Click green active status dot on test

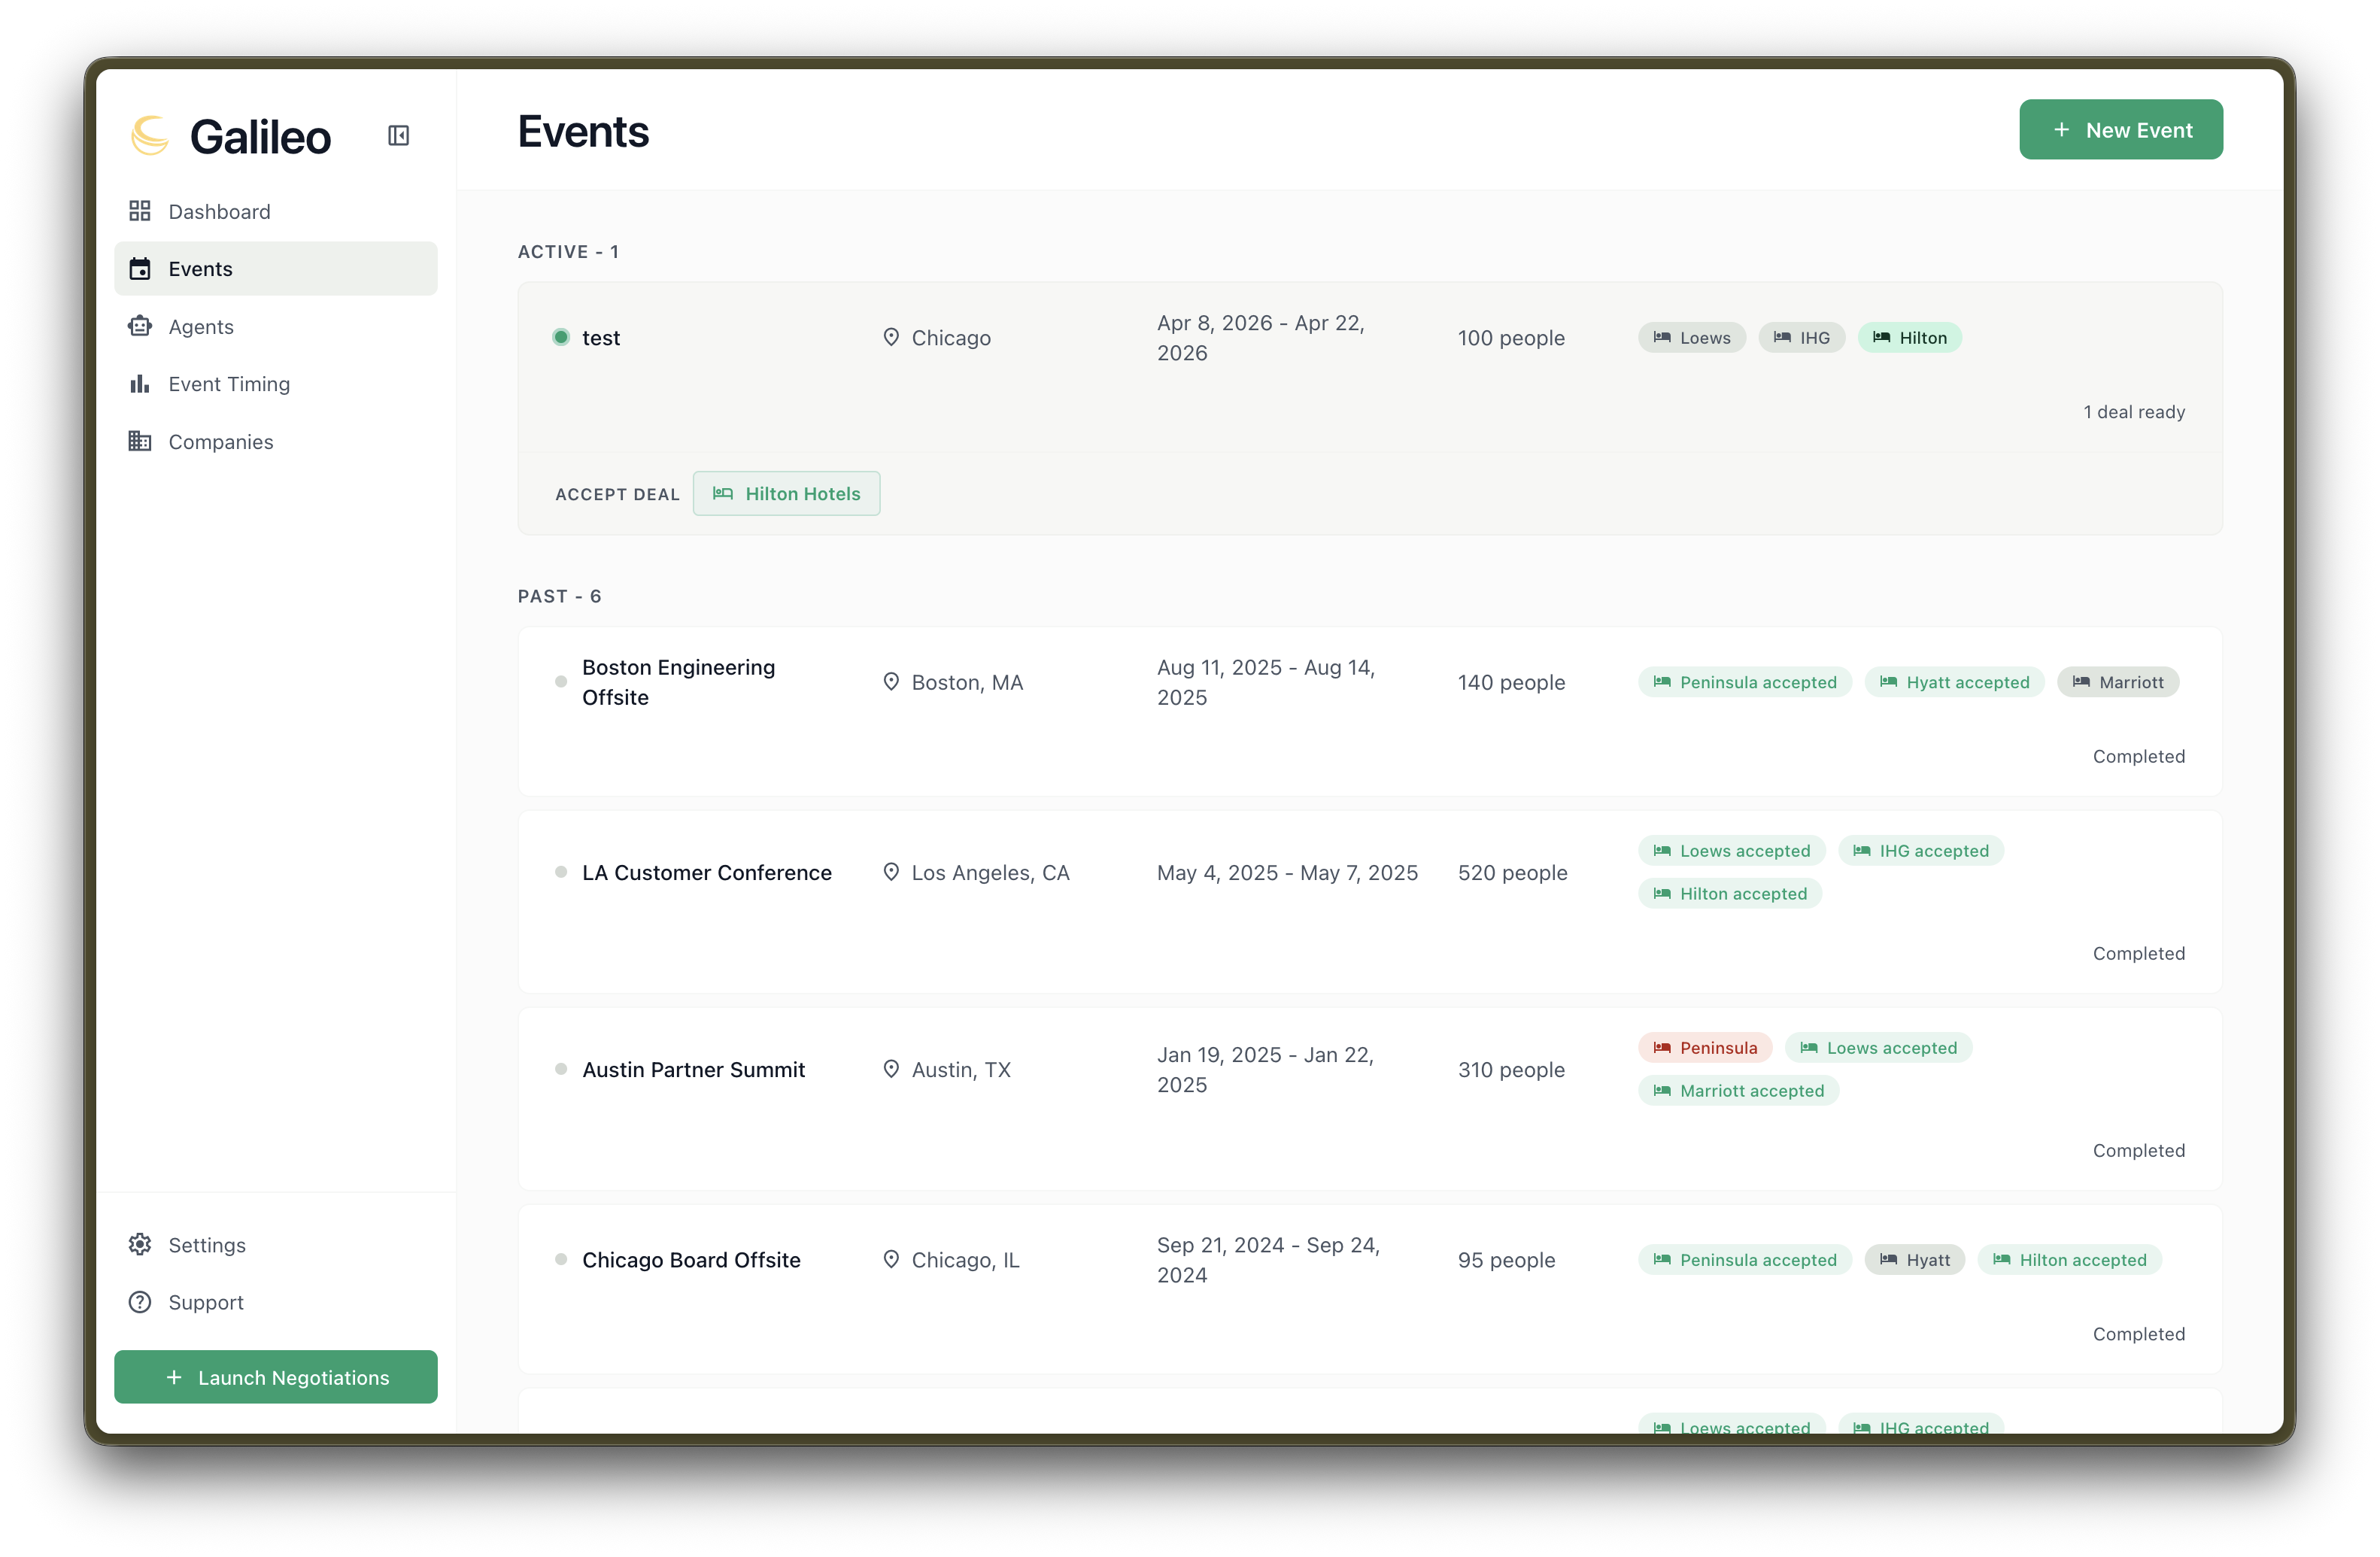561,337
